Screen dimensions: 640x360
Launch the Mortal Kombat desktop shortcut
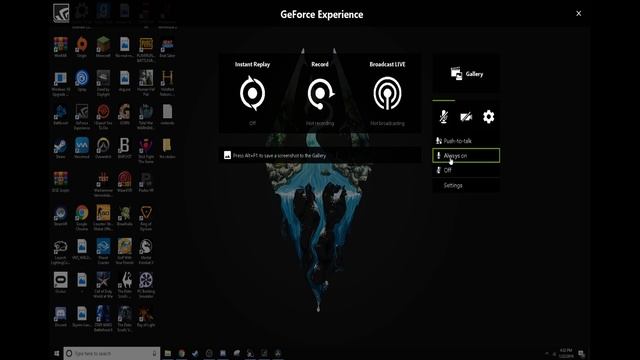146,251
